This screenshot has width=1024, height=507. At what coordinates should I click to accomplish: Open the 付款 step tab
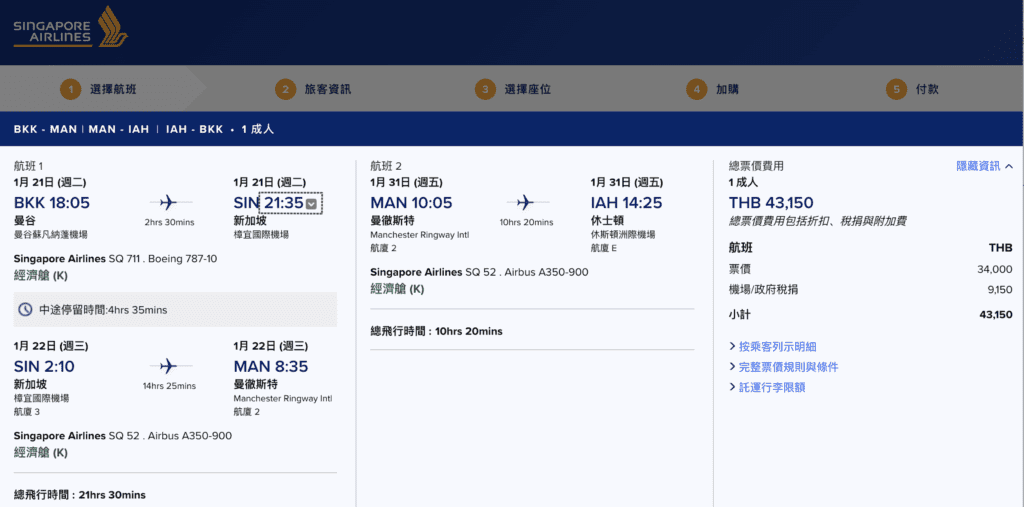(x=912, y=90)
